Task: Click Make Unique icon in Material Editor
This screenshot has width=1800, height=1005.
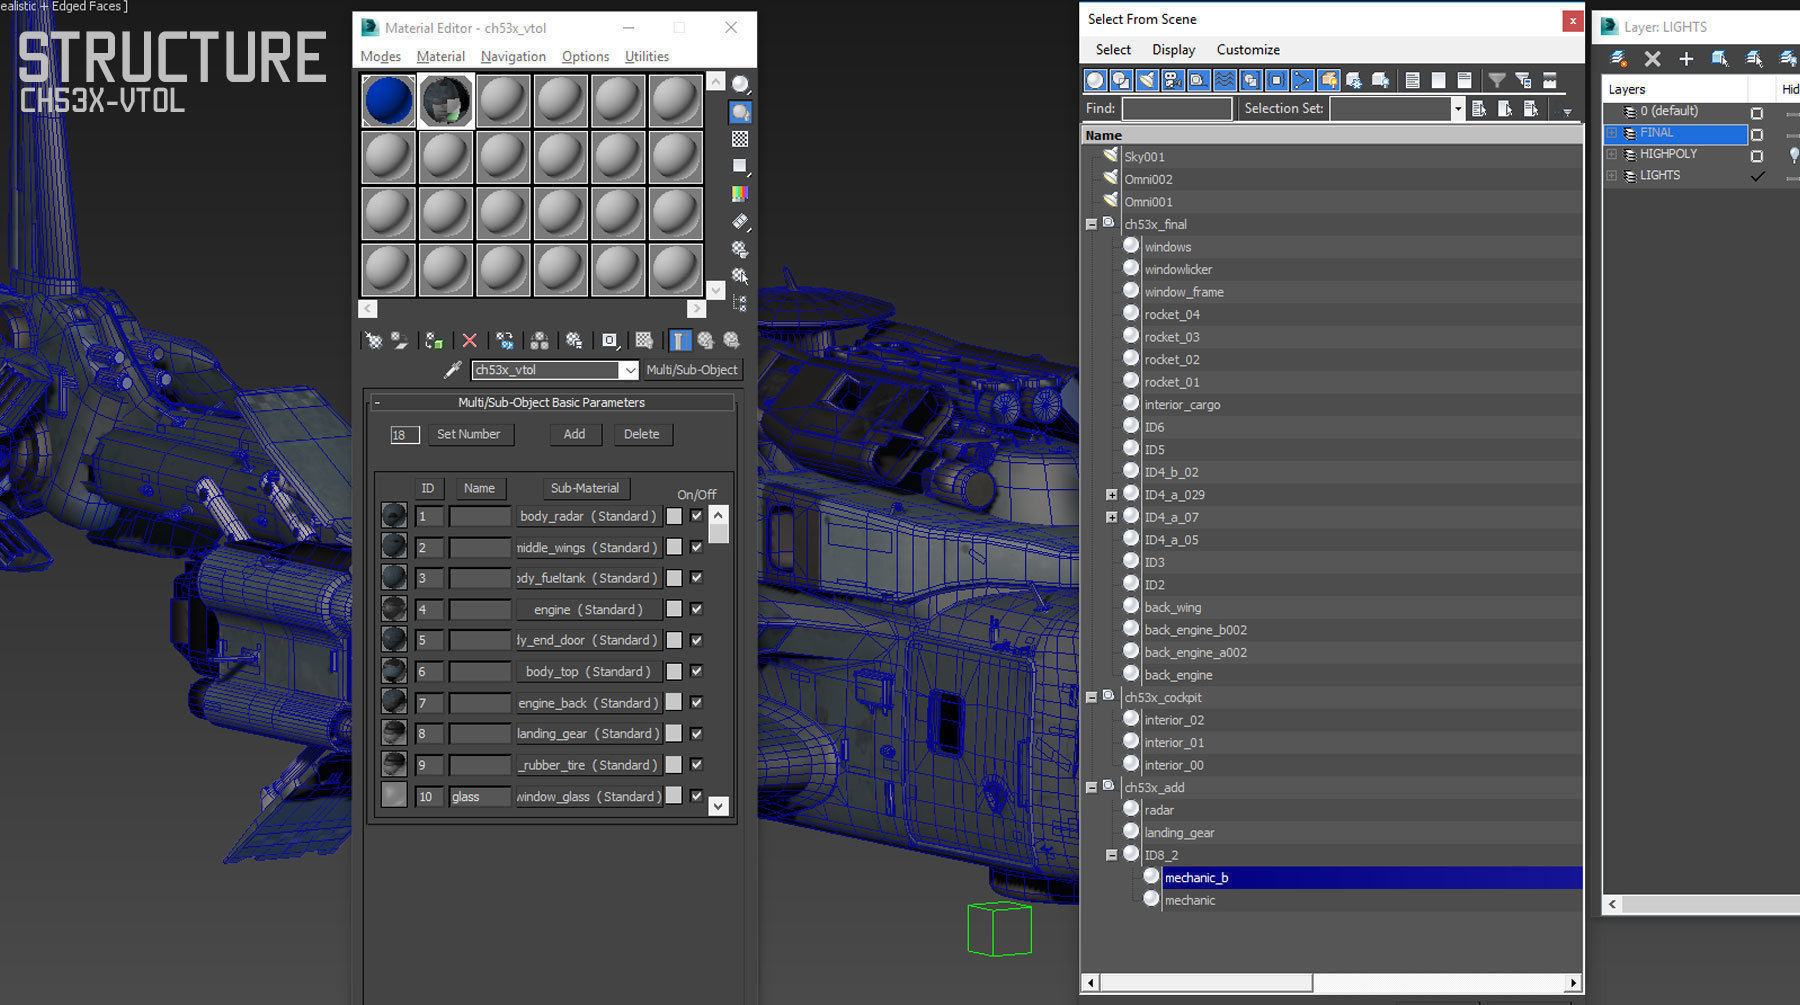Action: pyautogui.click(x=539, y=341)
